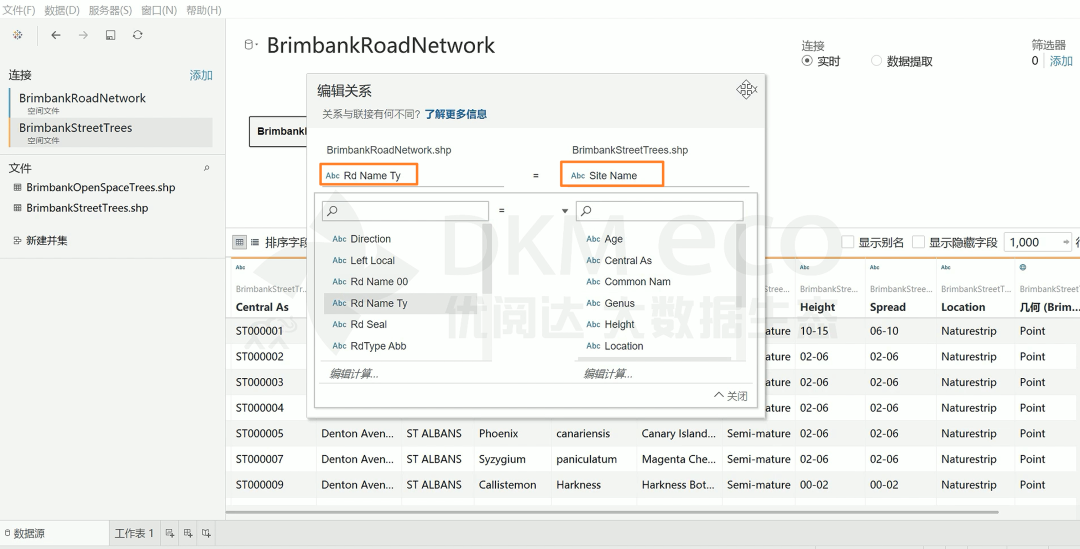1080x549 pixels.
Task: Open the Site Name field selector
Action: point(612,175)
